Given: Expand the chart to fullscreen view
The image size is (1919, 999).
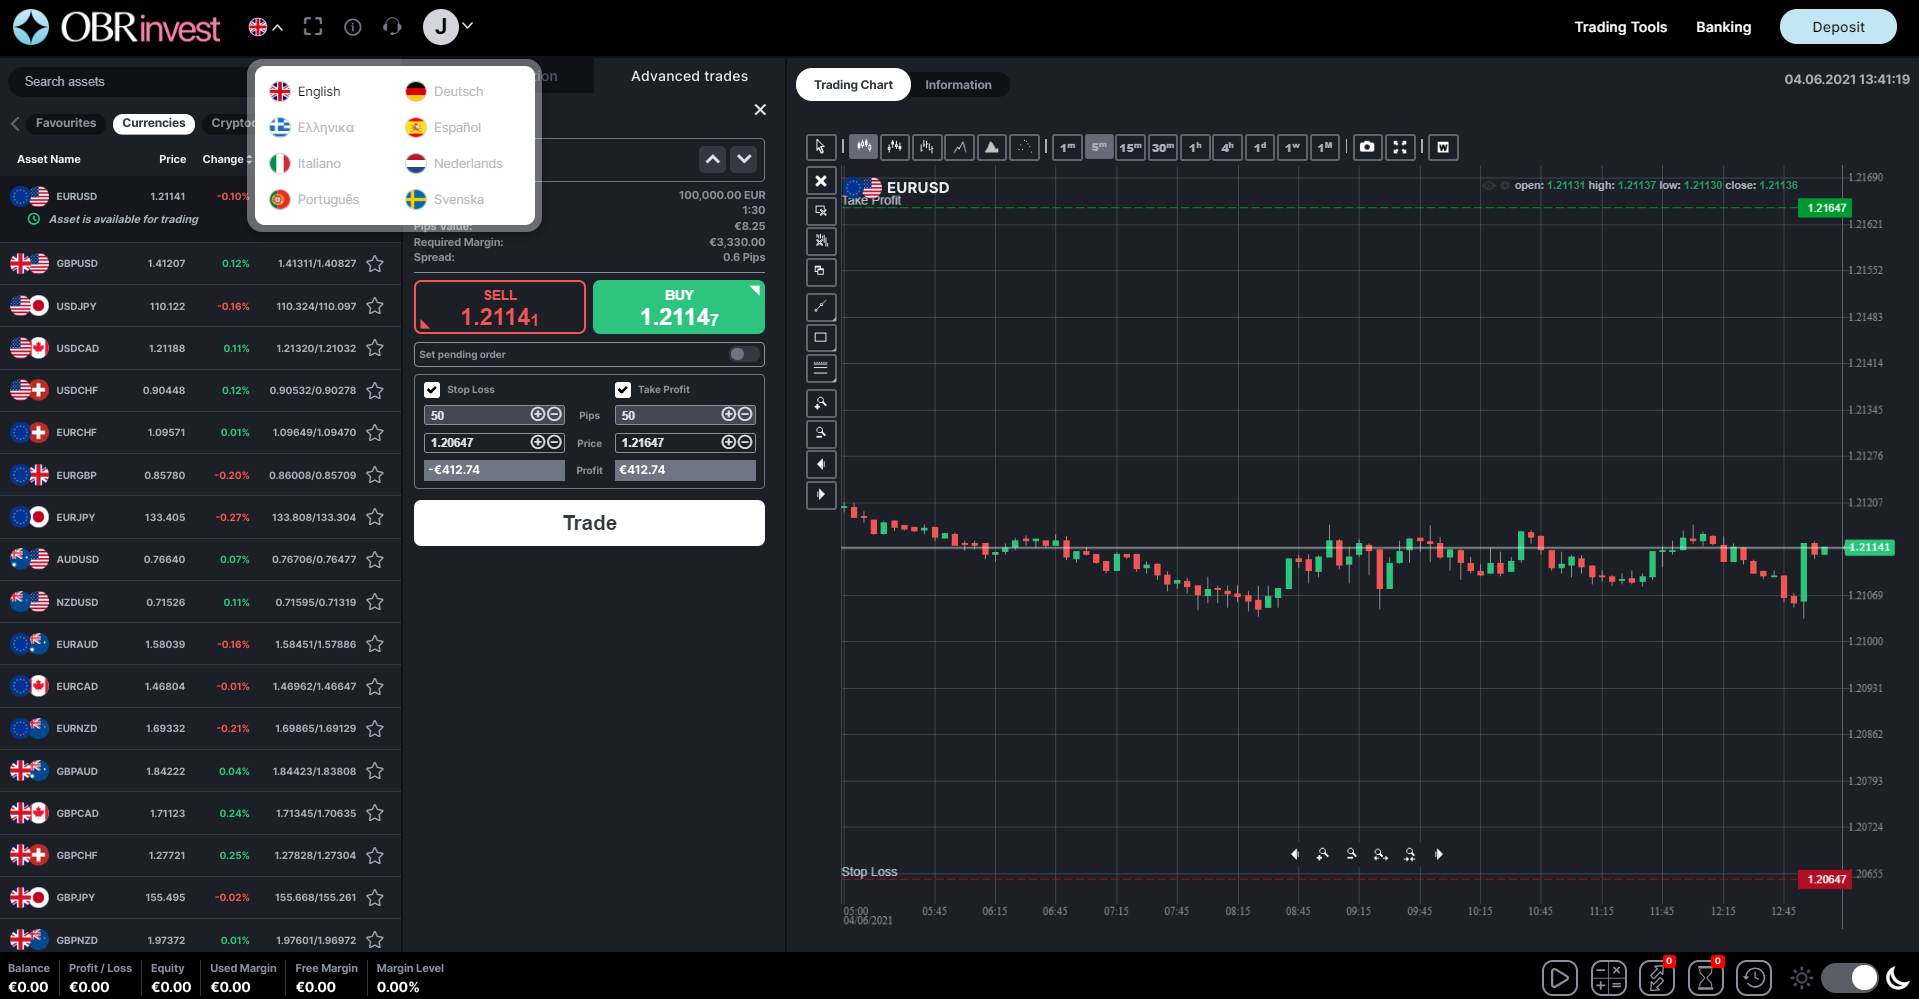Looking at the screenshot, I should (1399, 147).
